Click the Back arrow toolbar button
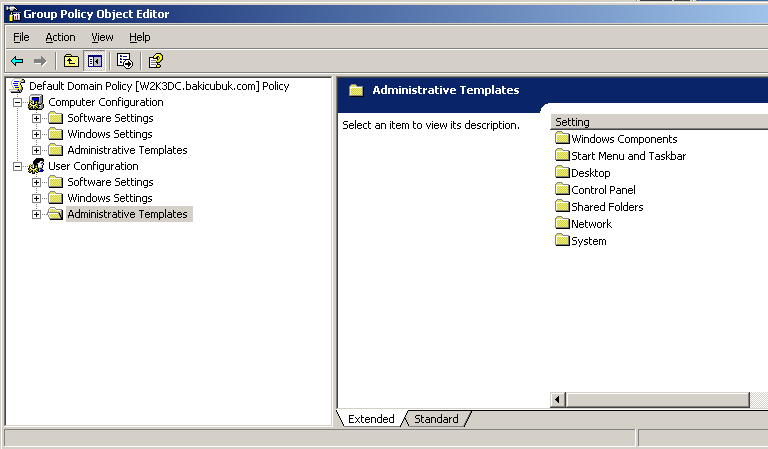Screen dimensions: 768x449 tap(17, 61)
